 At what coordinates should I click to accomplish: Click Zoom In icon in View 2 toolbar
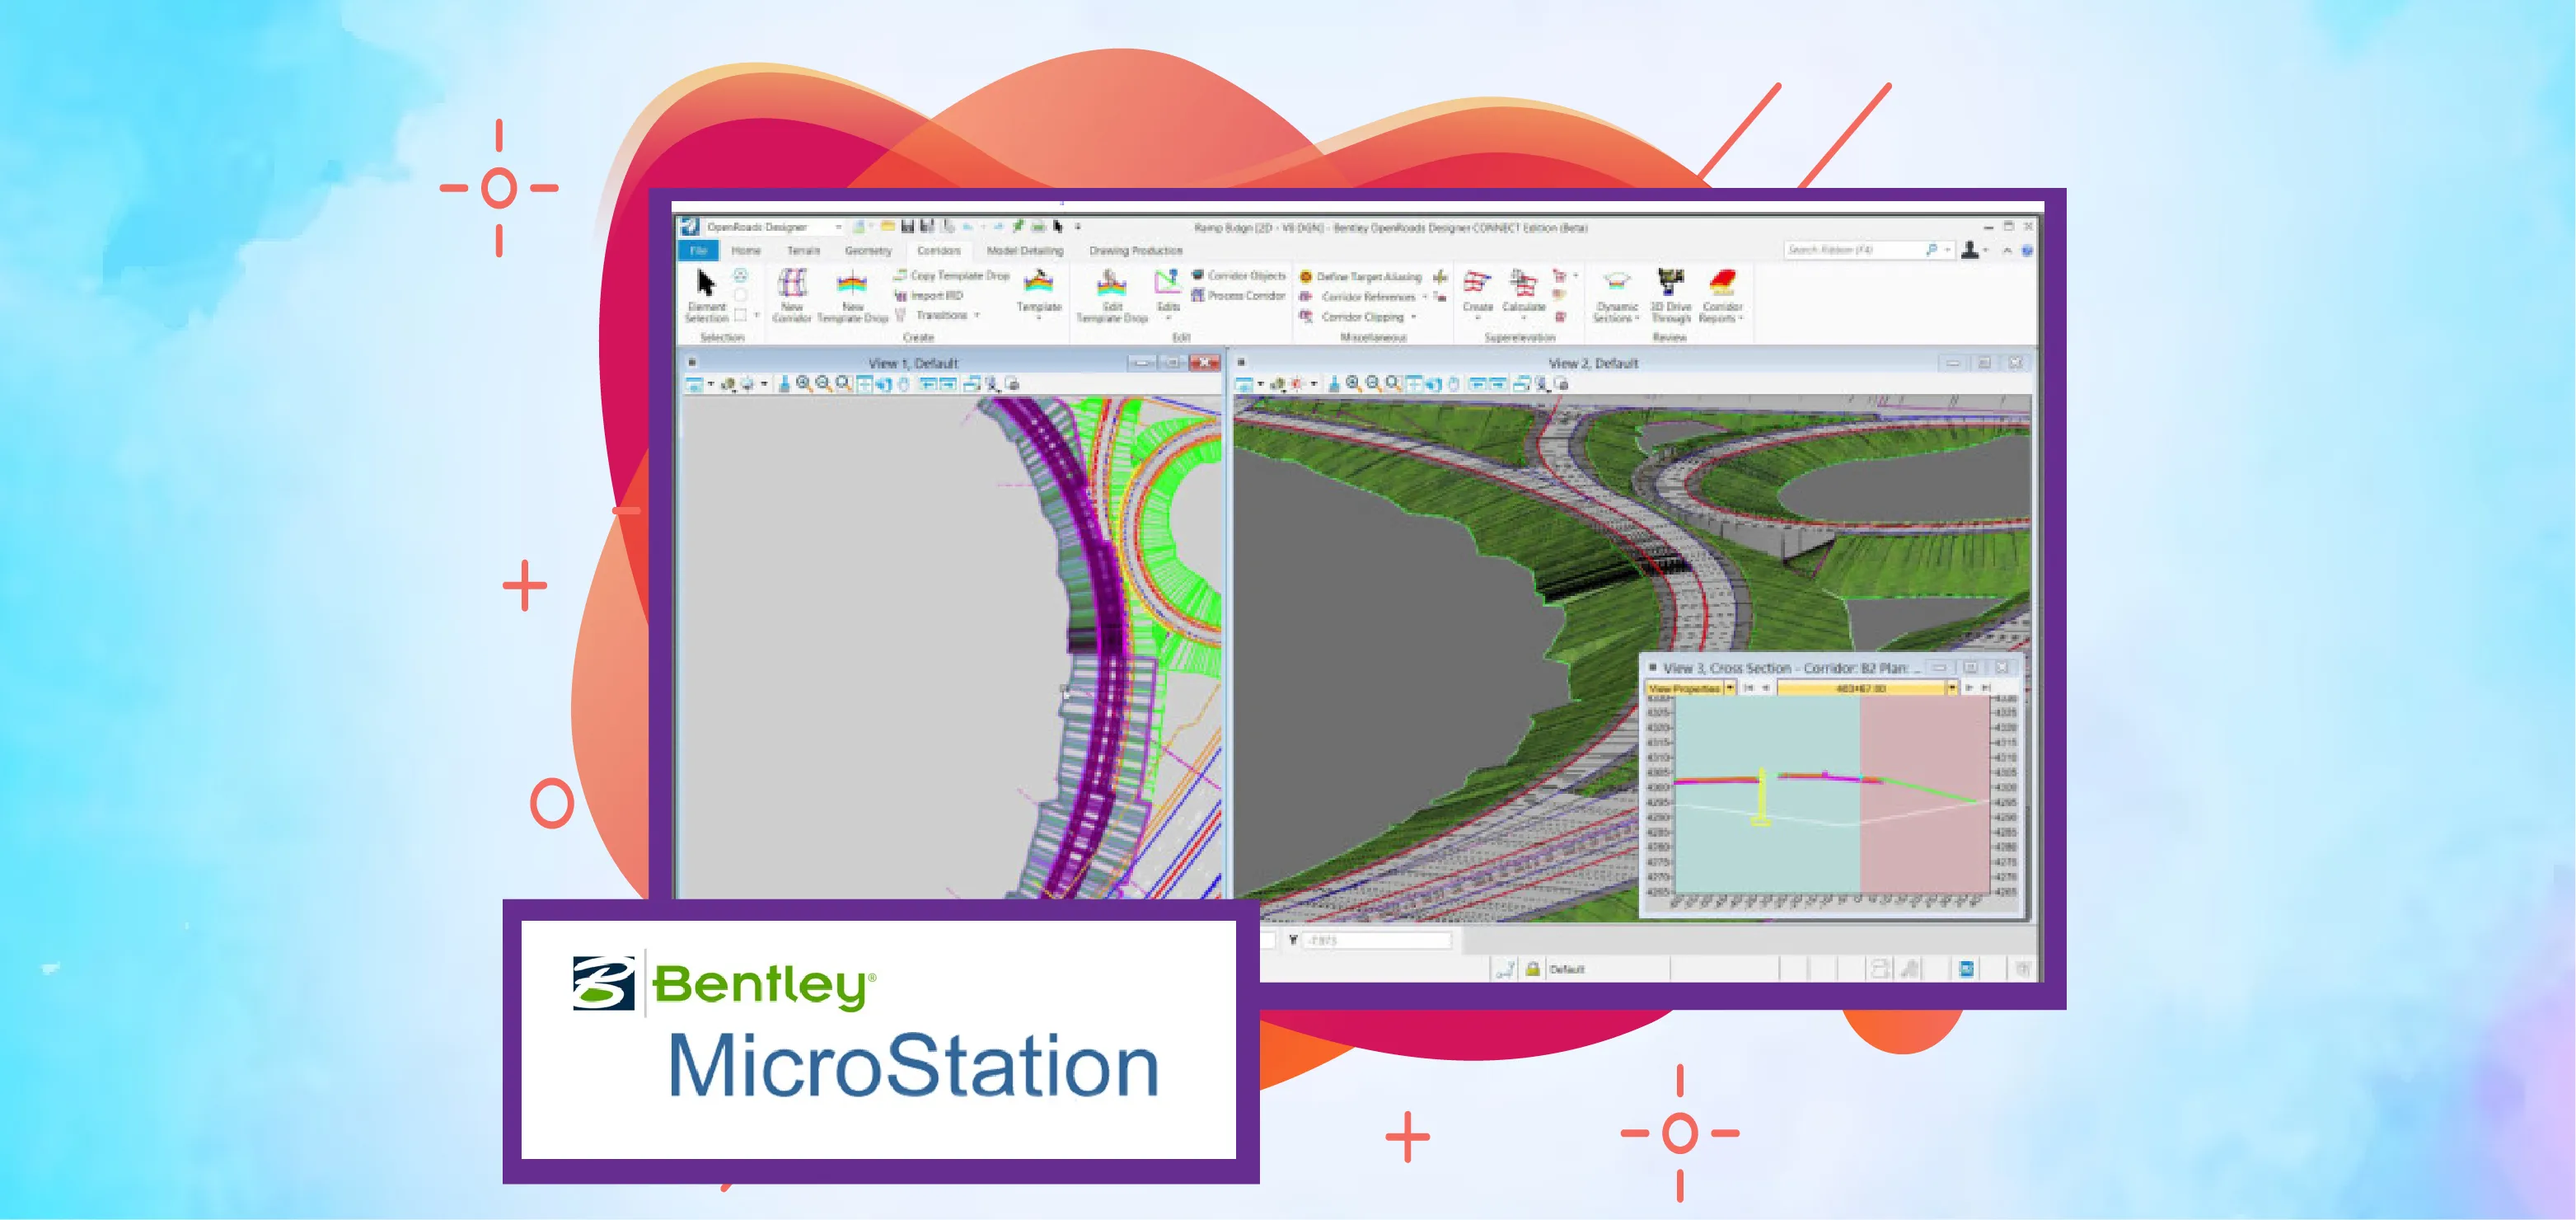[1353, 383]
